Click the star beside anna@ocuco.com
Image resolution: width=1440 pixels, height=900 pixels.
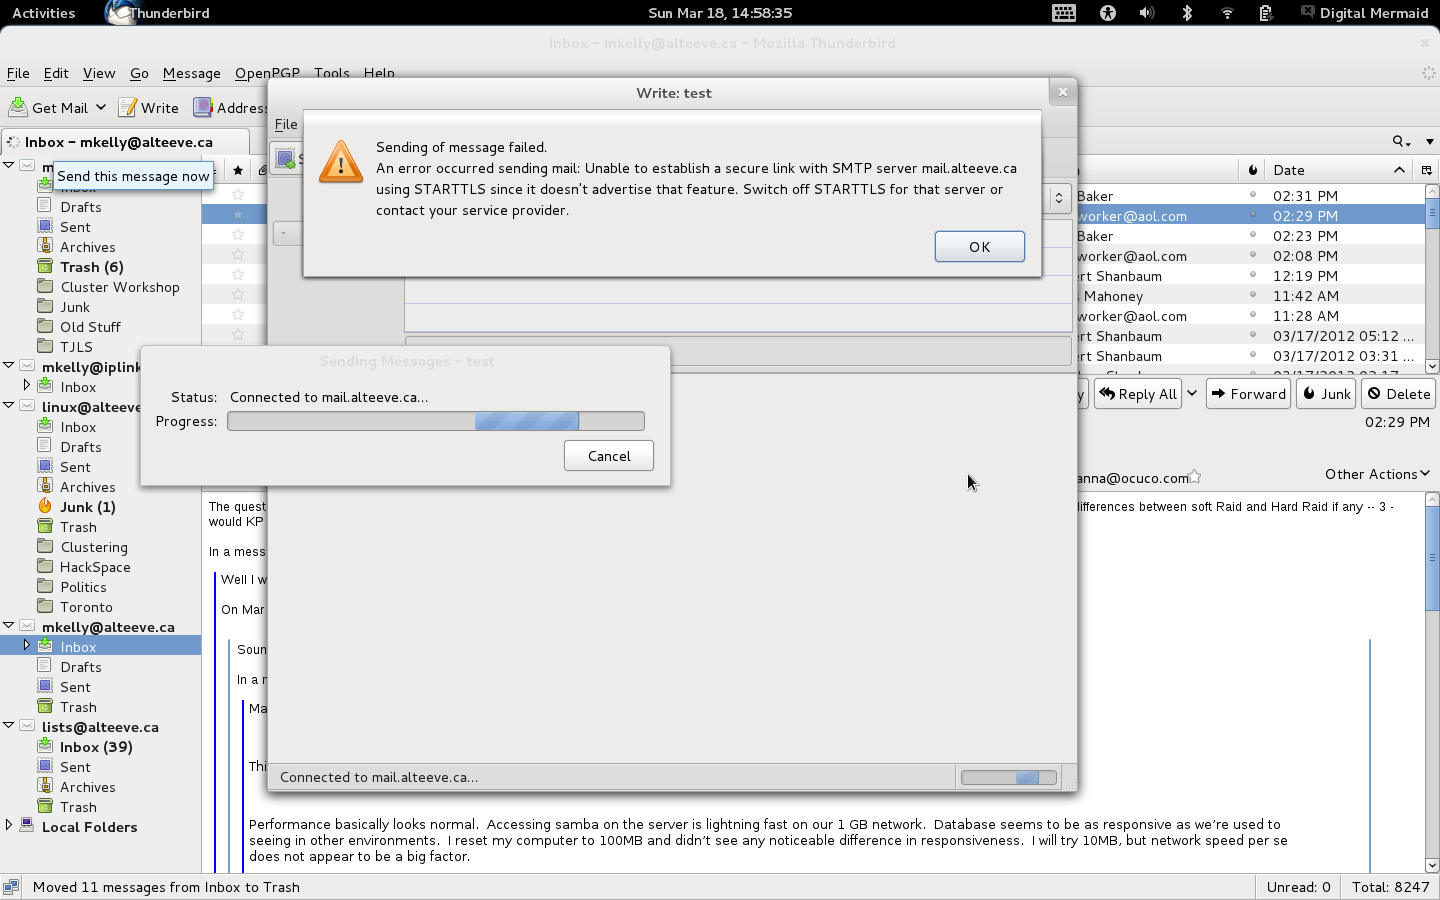pos(1194,477)
